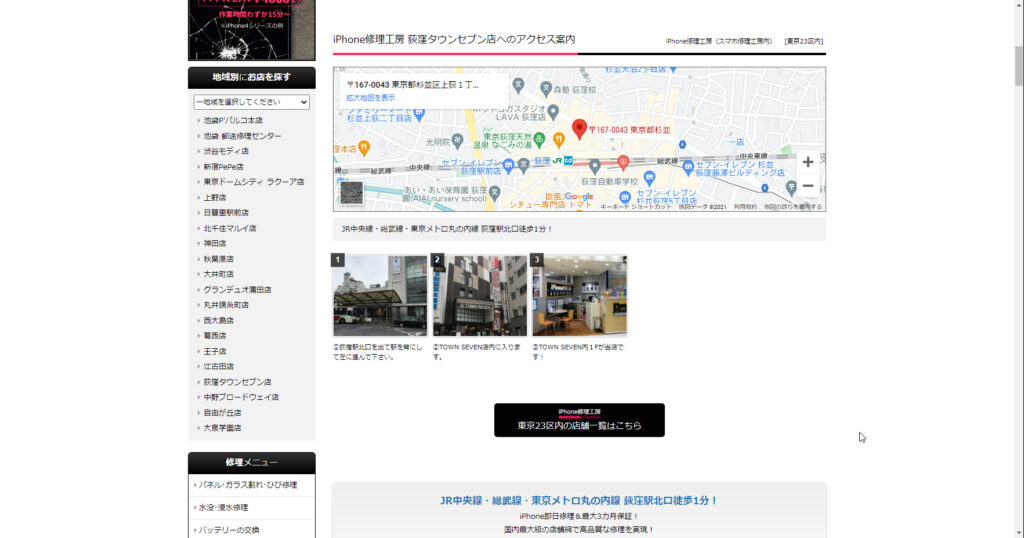Screen dimensions: 1024x538
Task: Open the 自由が丘店 store link
Action: (222, 413)
